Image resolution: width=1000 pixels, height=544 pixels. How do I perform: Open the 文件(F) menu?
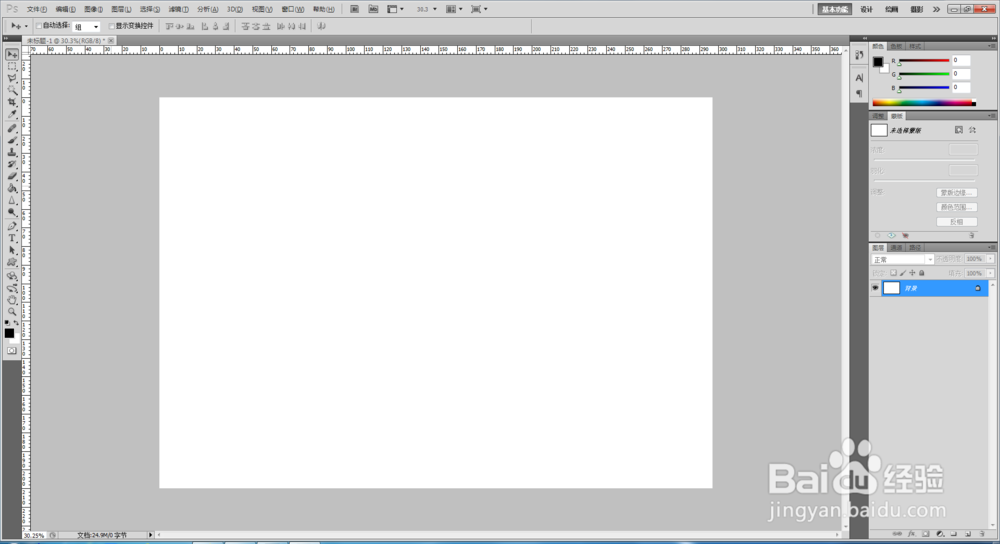tap(36, 10)
